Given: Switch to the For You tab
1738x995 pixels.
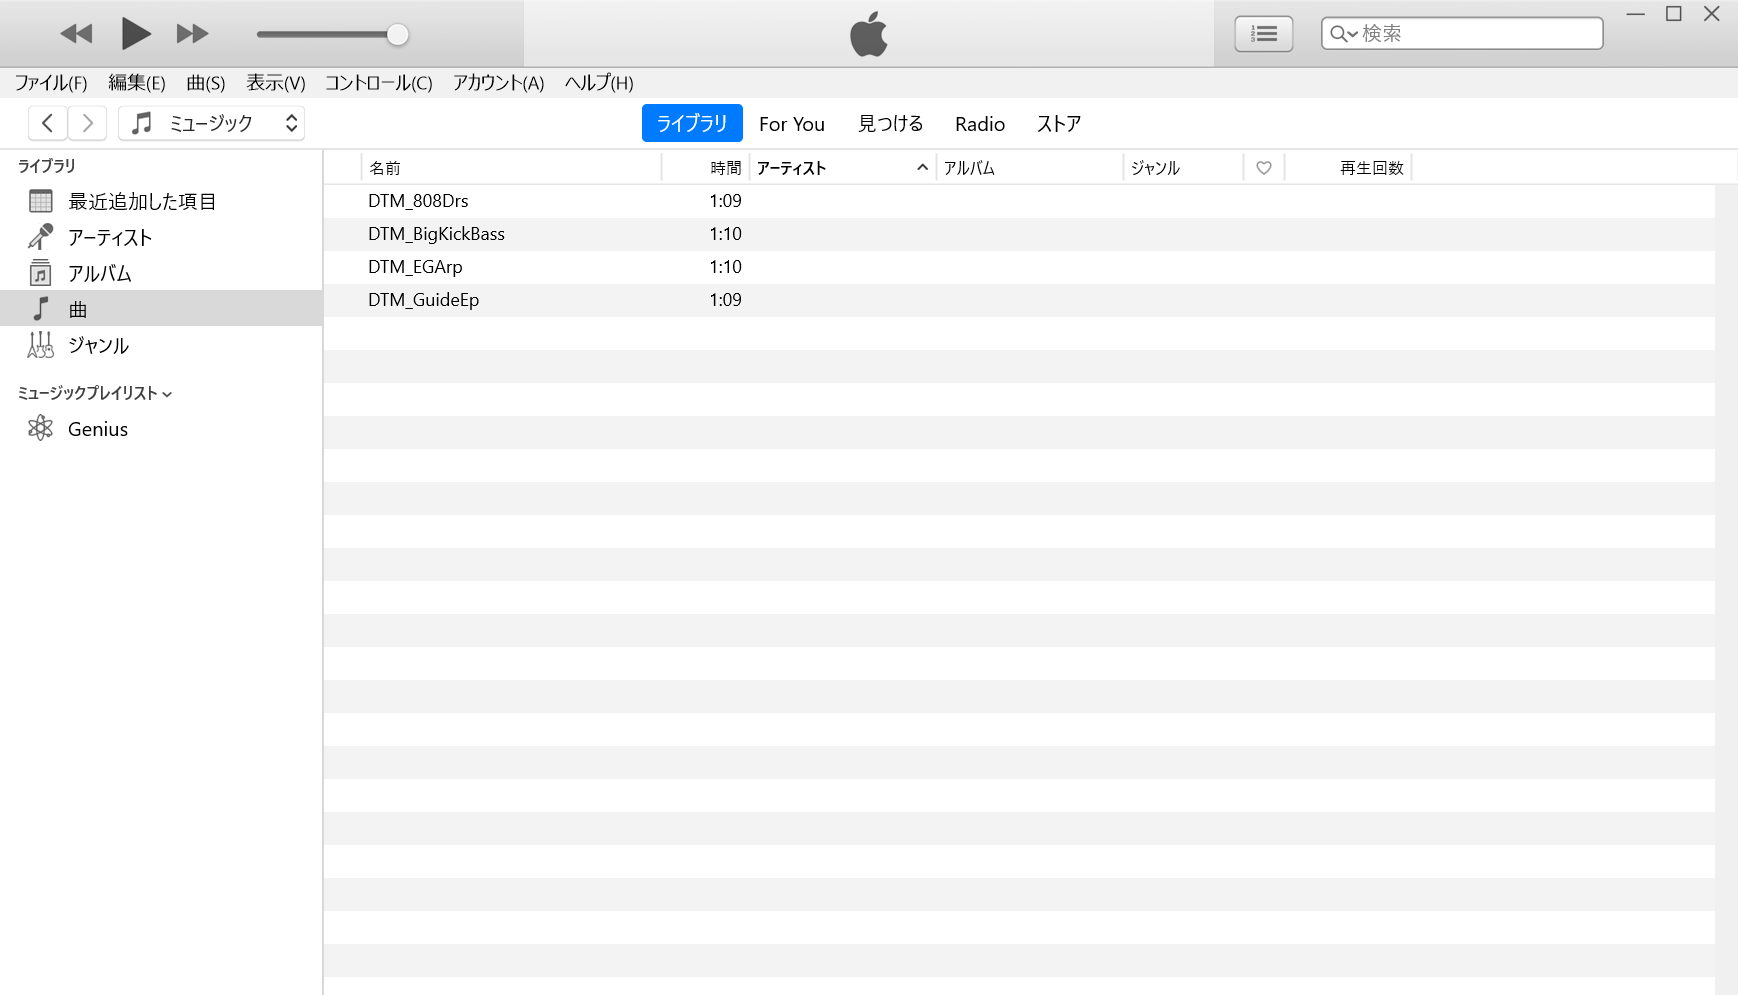Looking at the screenshot, I should pyautogui.click(x=792, y=124).
